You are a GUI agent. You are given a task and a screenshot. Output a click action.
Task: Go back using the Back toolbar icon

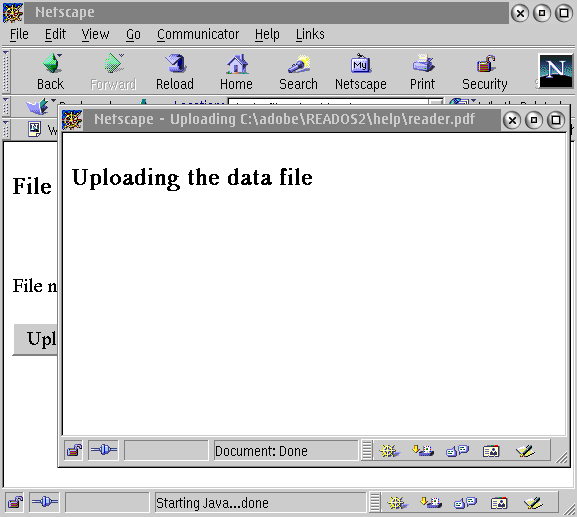click(50, 72)
